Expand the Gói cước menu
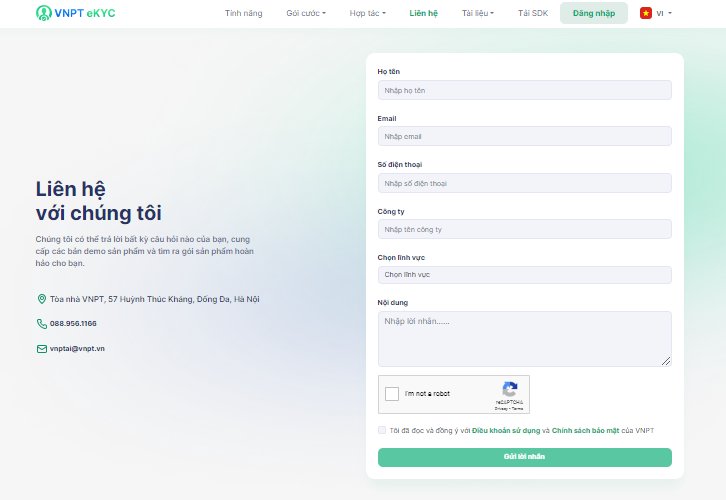Screen dimensions: 726x500 306,13
